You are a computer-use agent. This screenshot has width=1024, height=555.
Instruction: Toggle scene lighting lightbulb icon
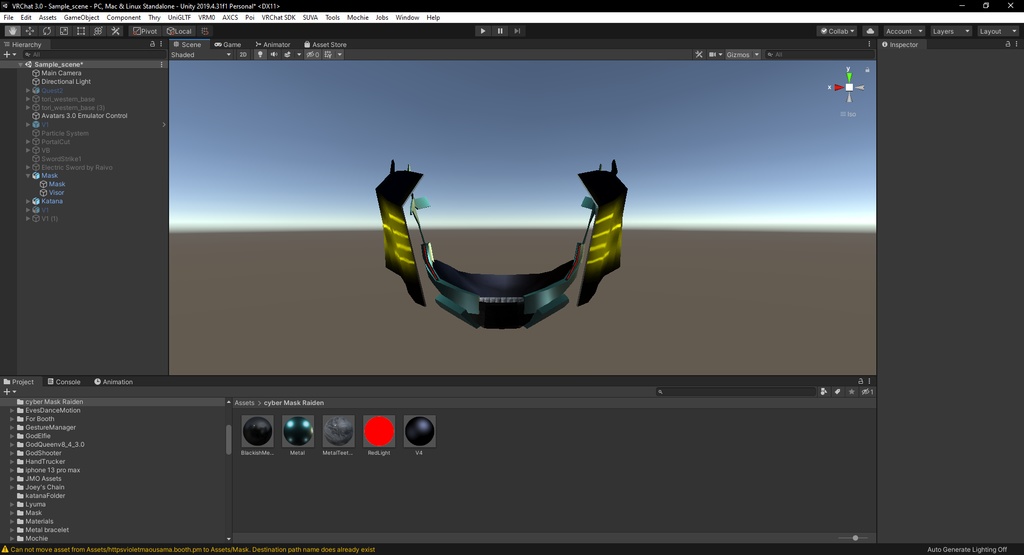pyautogui.click(x=260, y=55)
